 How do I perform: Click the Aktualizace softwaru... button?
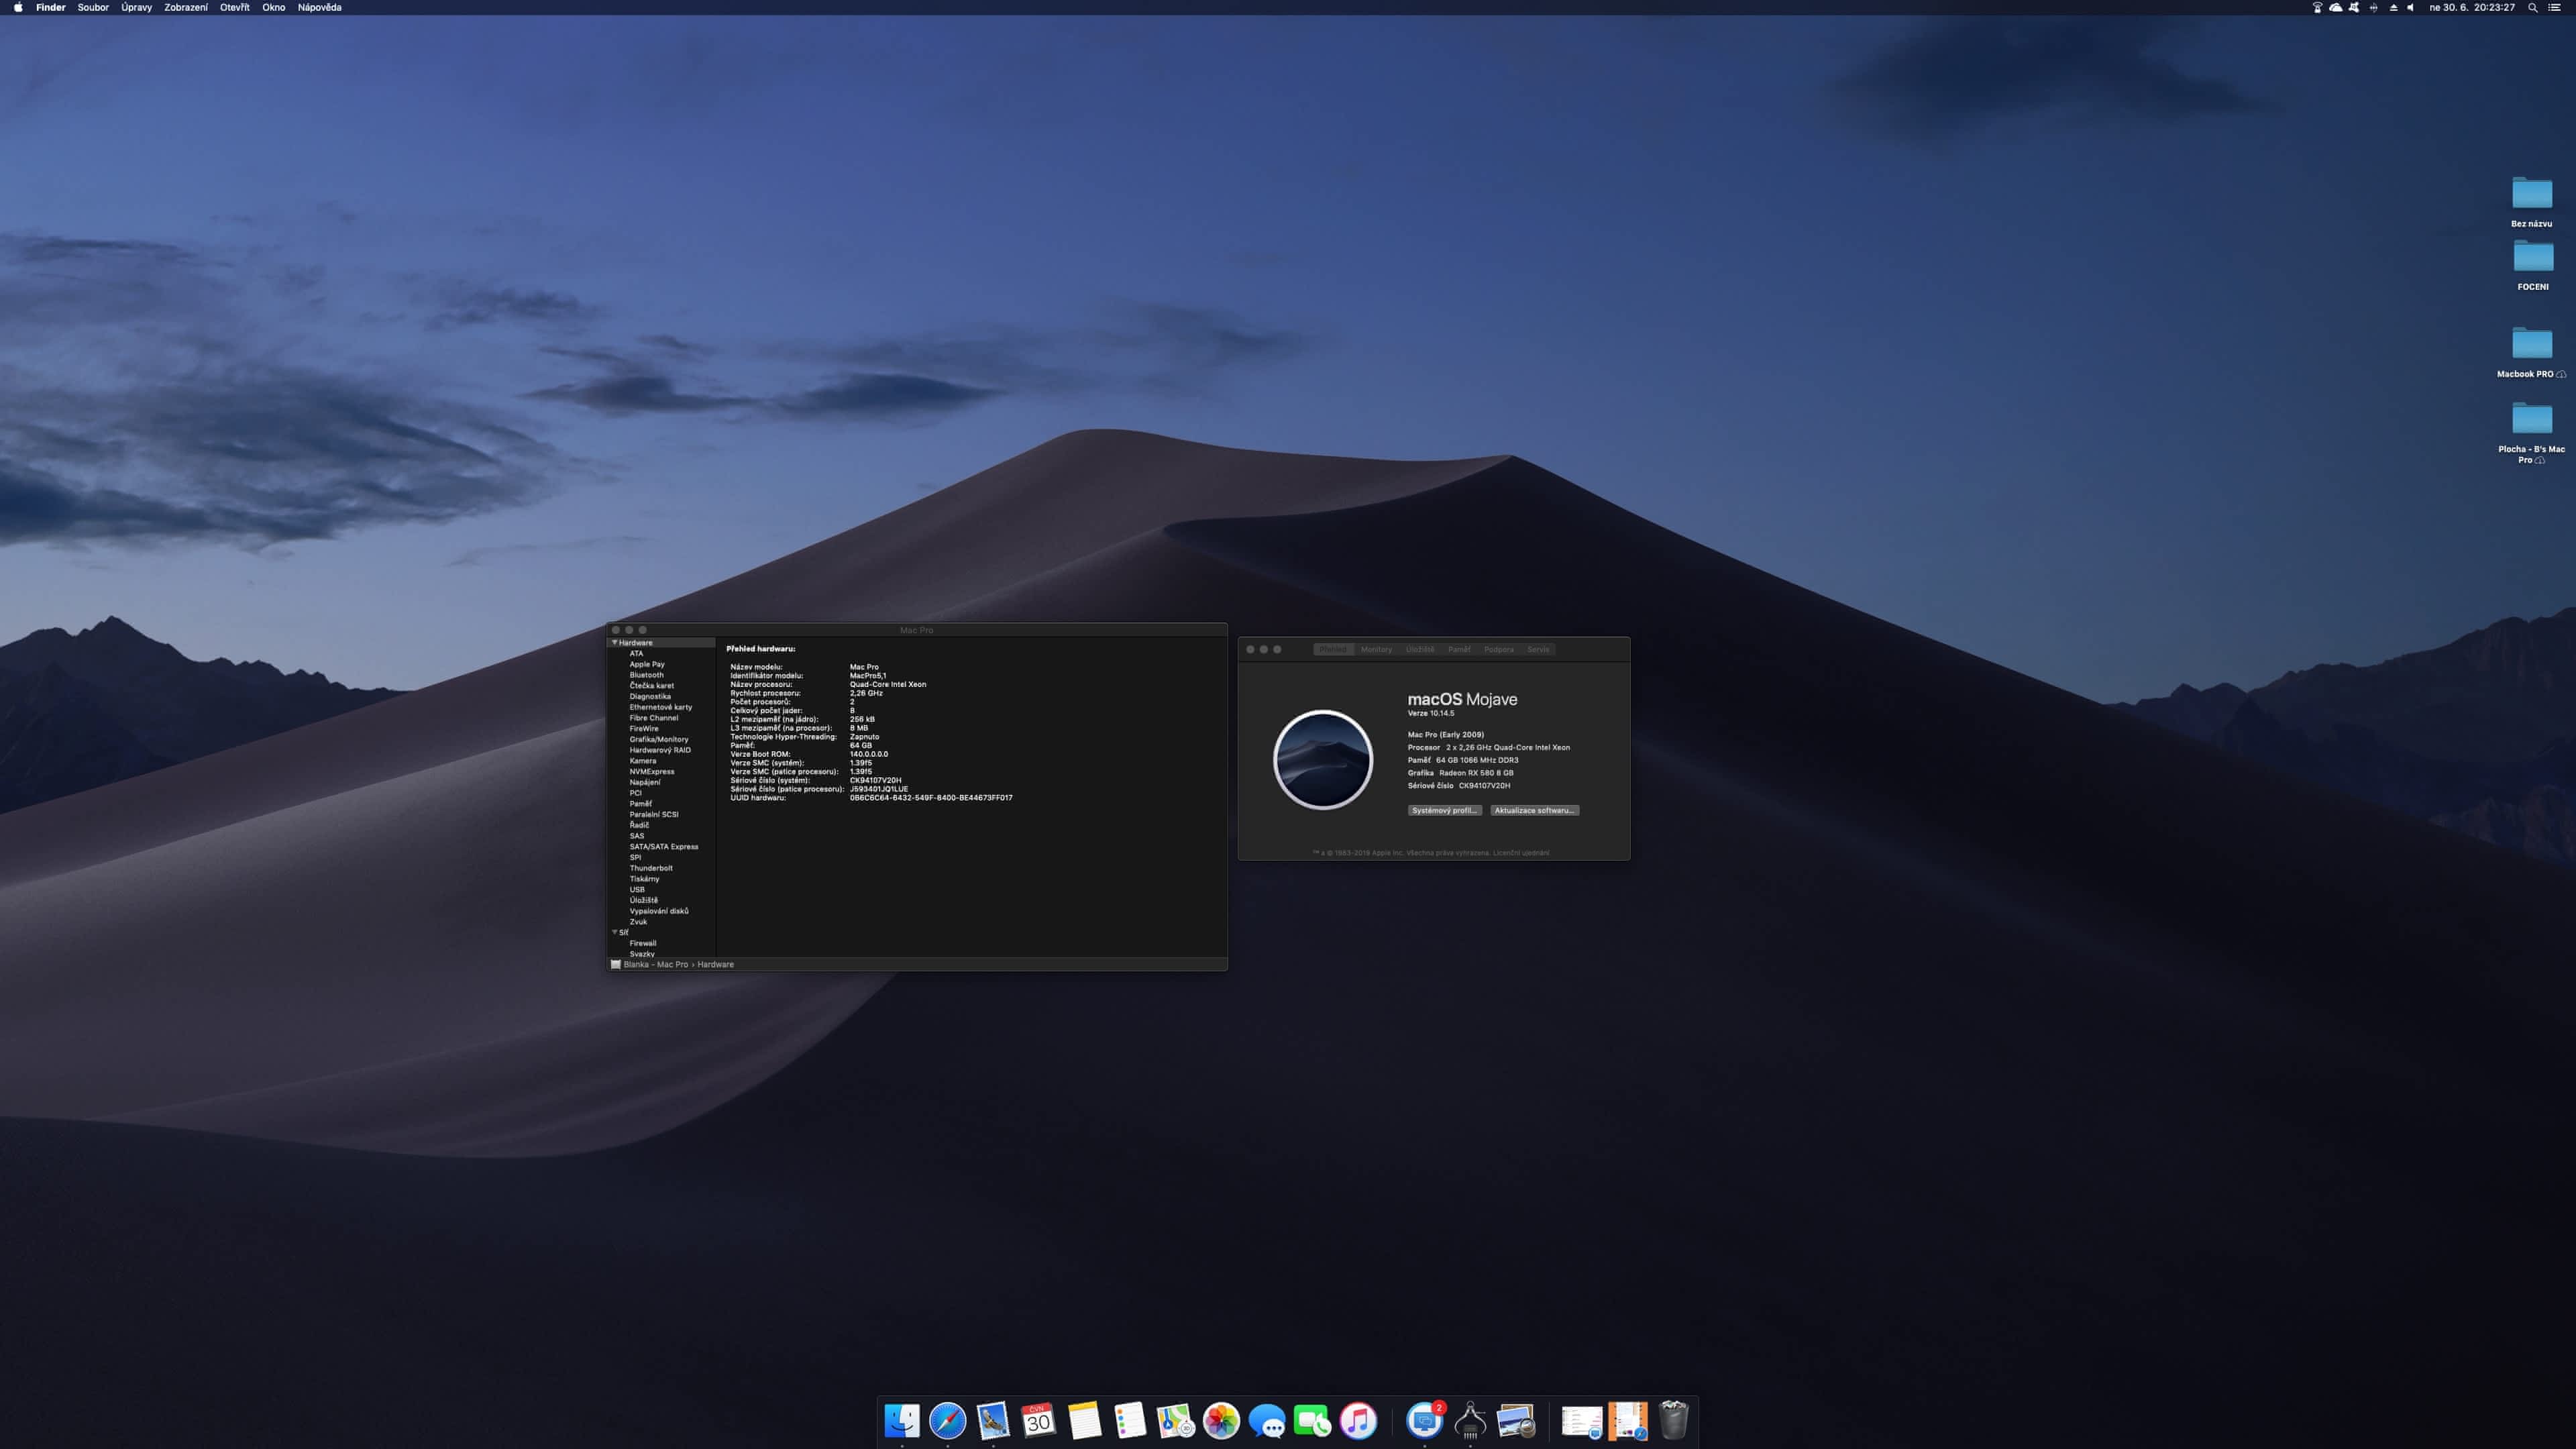point(1534,810)
